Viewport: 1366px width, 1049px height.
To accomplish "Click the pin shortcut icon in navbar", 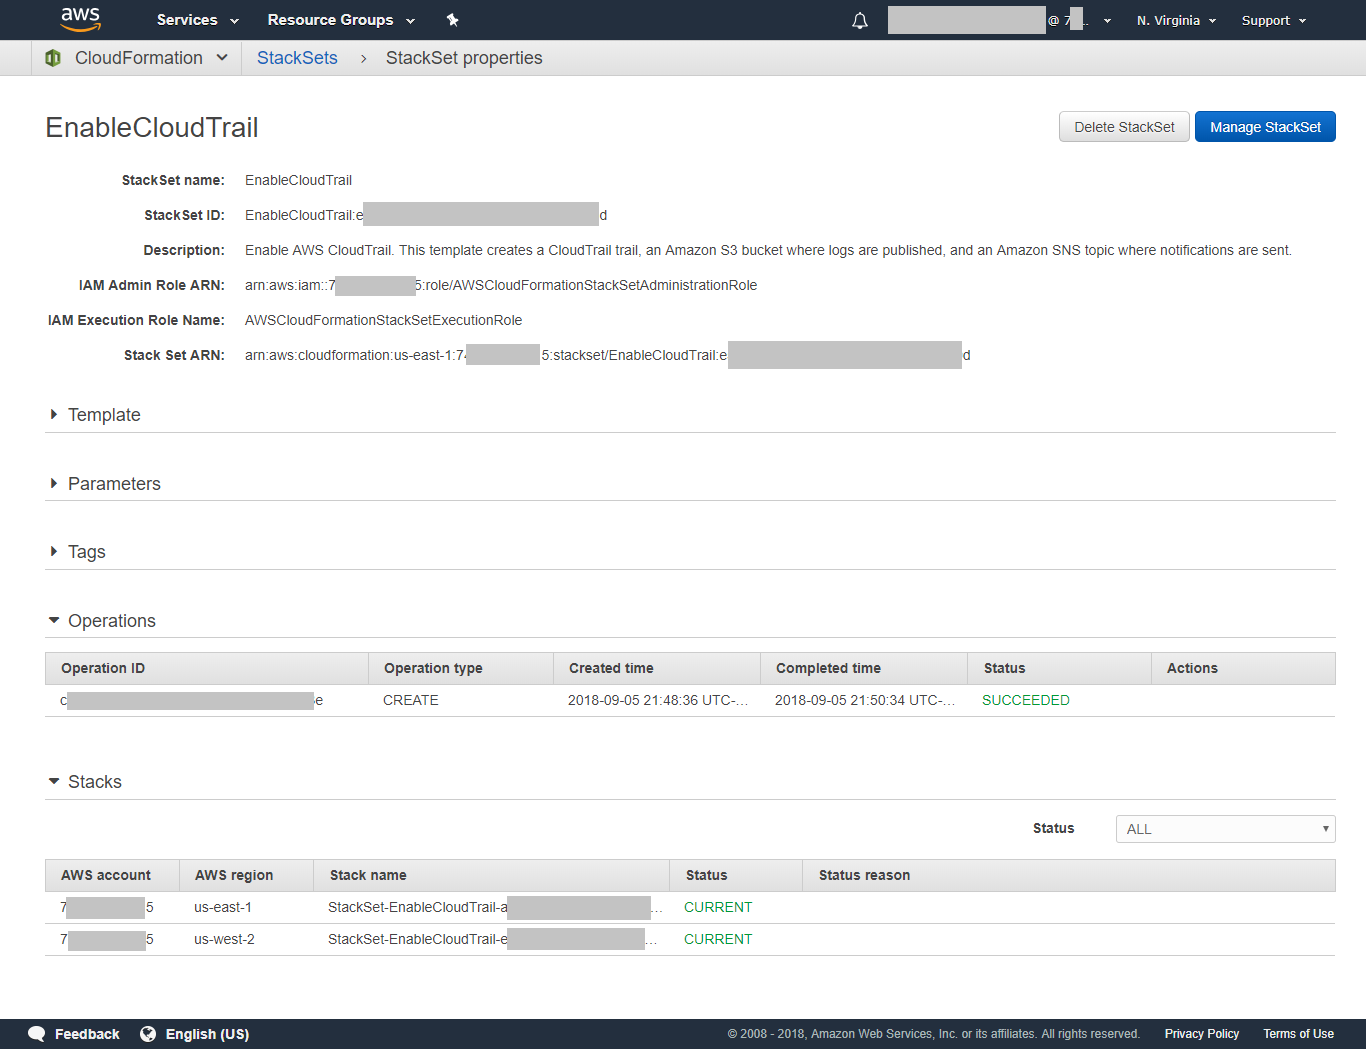I will click(x=452, y=20).
